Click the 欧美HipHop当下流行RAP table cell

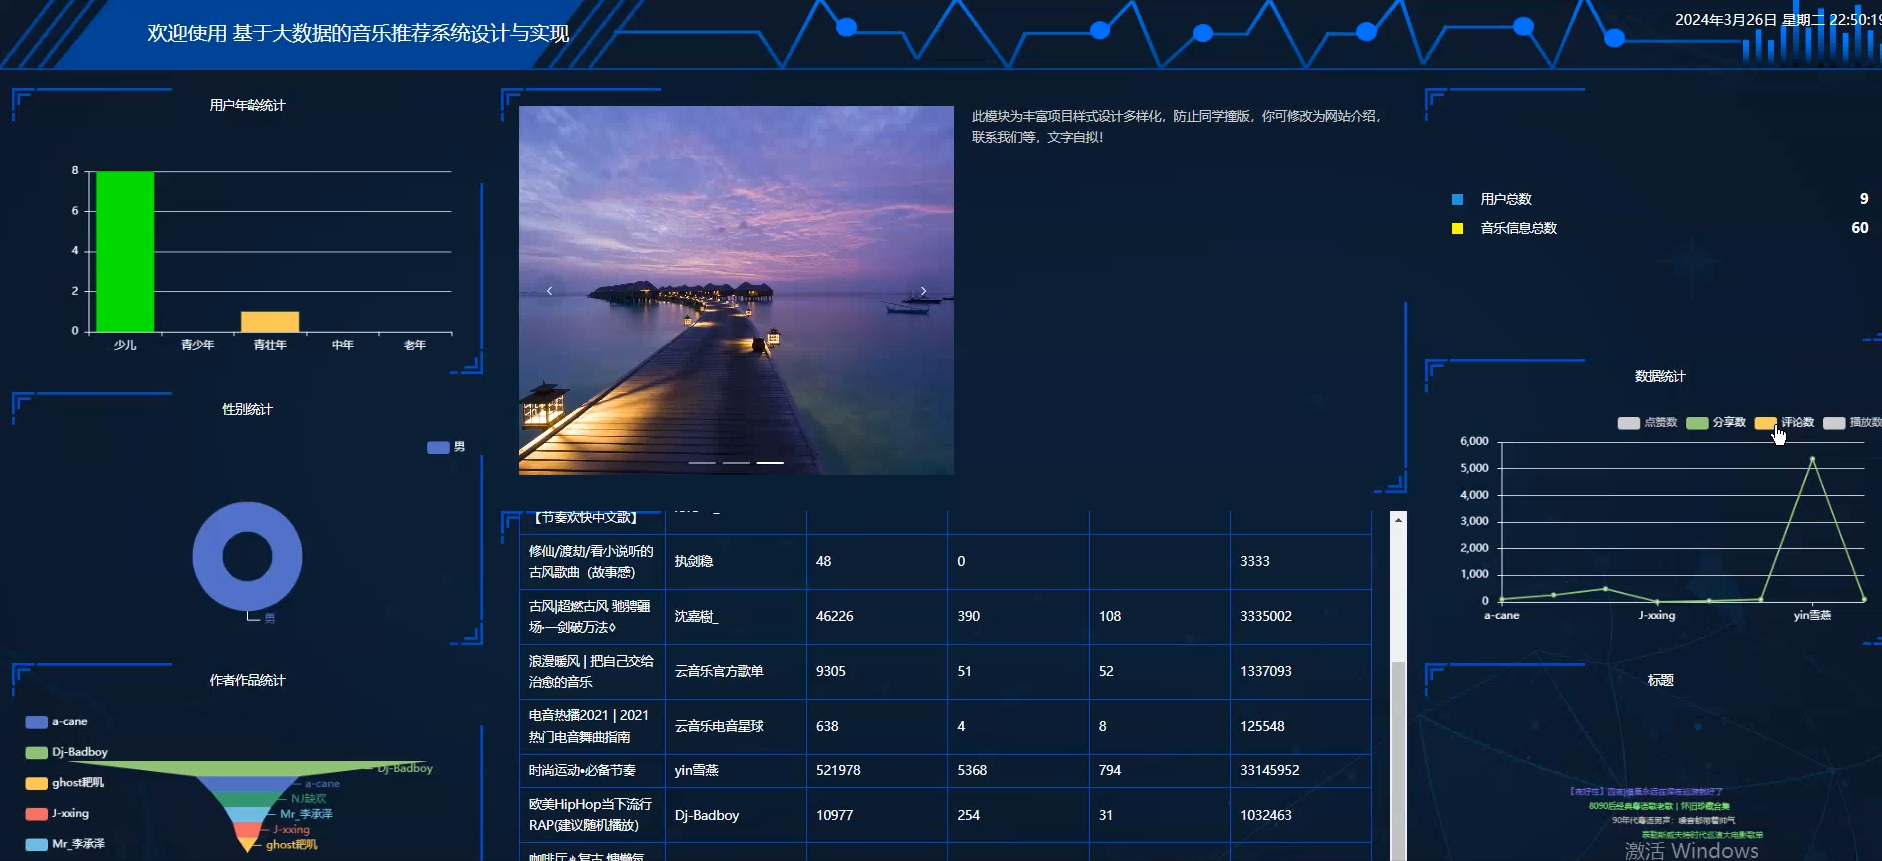[x=591, y=815]
